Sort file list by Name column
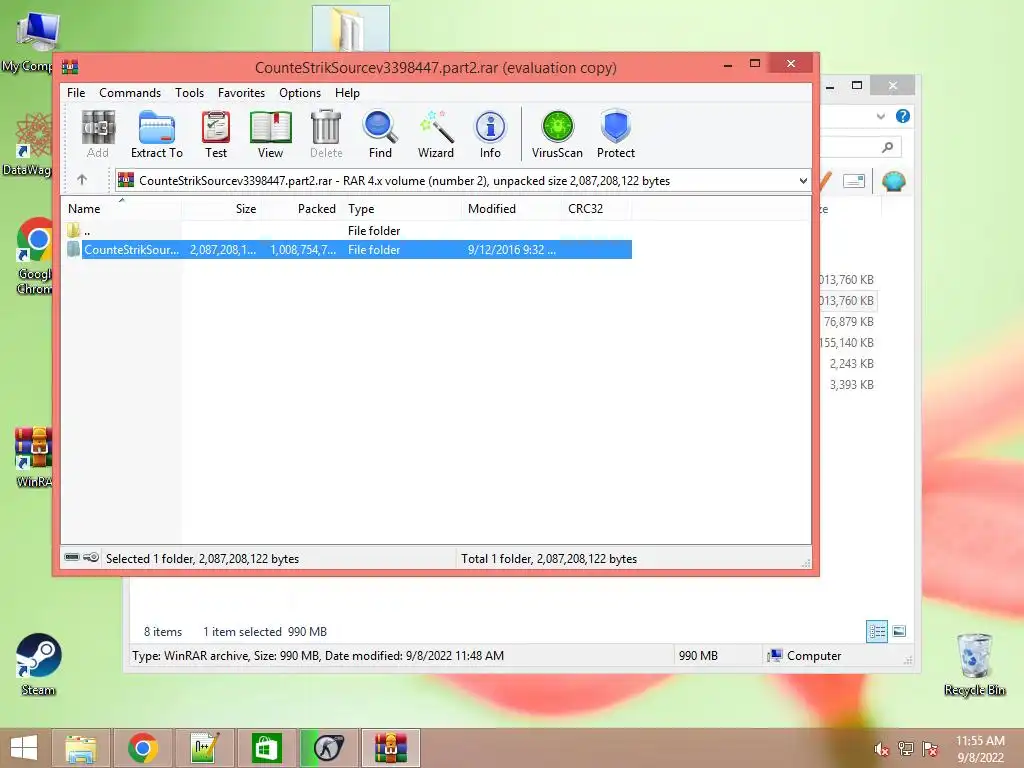 (121, 208)
